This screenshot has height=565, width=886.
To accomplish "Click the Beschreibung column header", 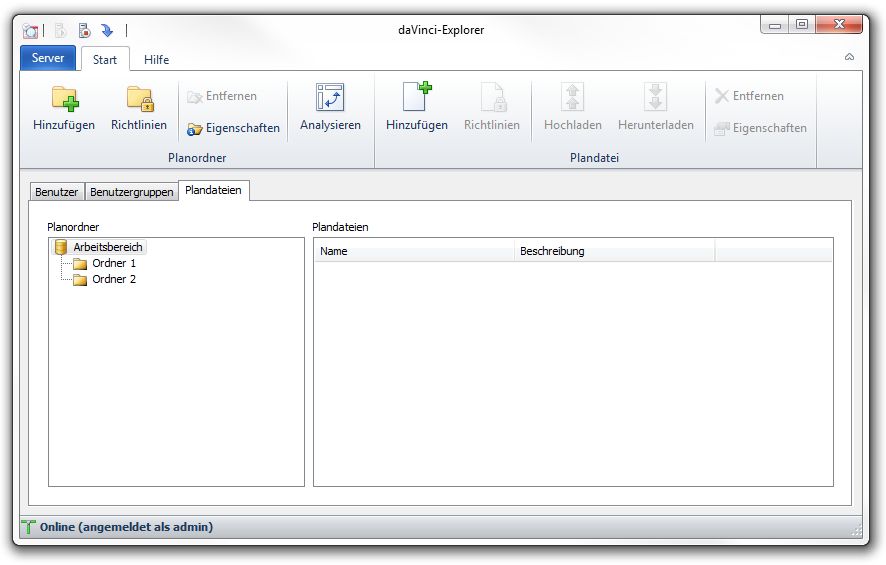I will click(614, 251).
